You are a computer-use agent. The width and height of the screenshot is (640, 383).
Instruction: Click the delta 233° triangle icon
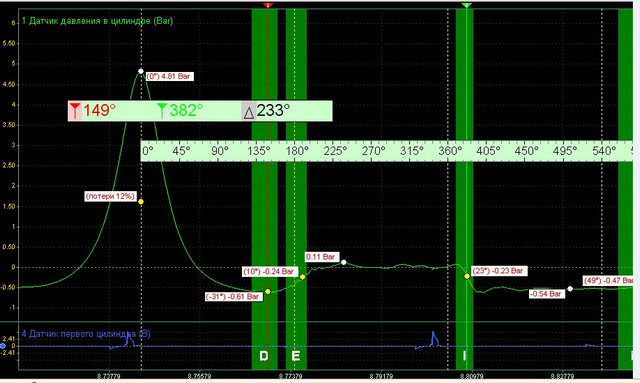(249, 111)
